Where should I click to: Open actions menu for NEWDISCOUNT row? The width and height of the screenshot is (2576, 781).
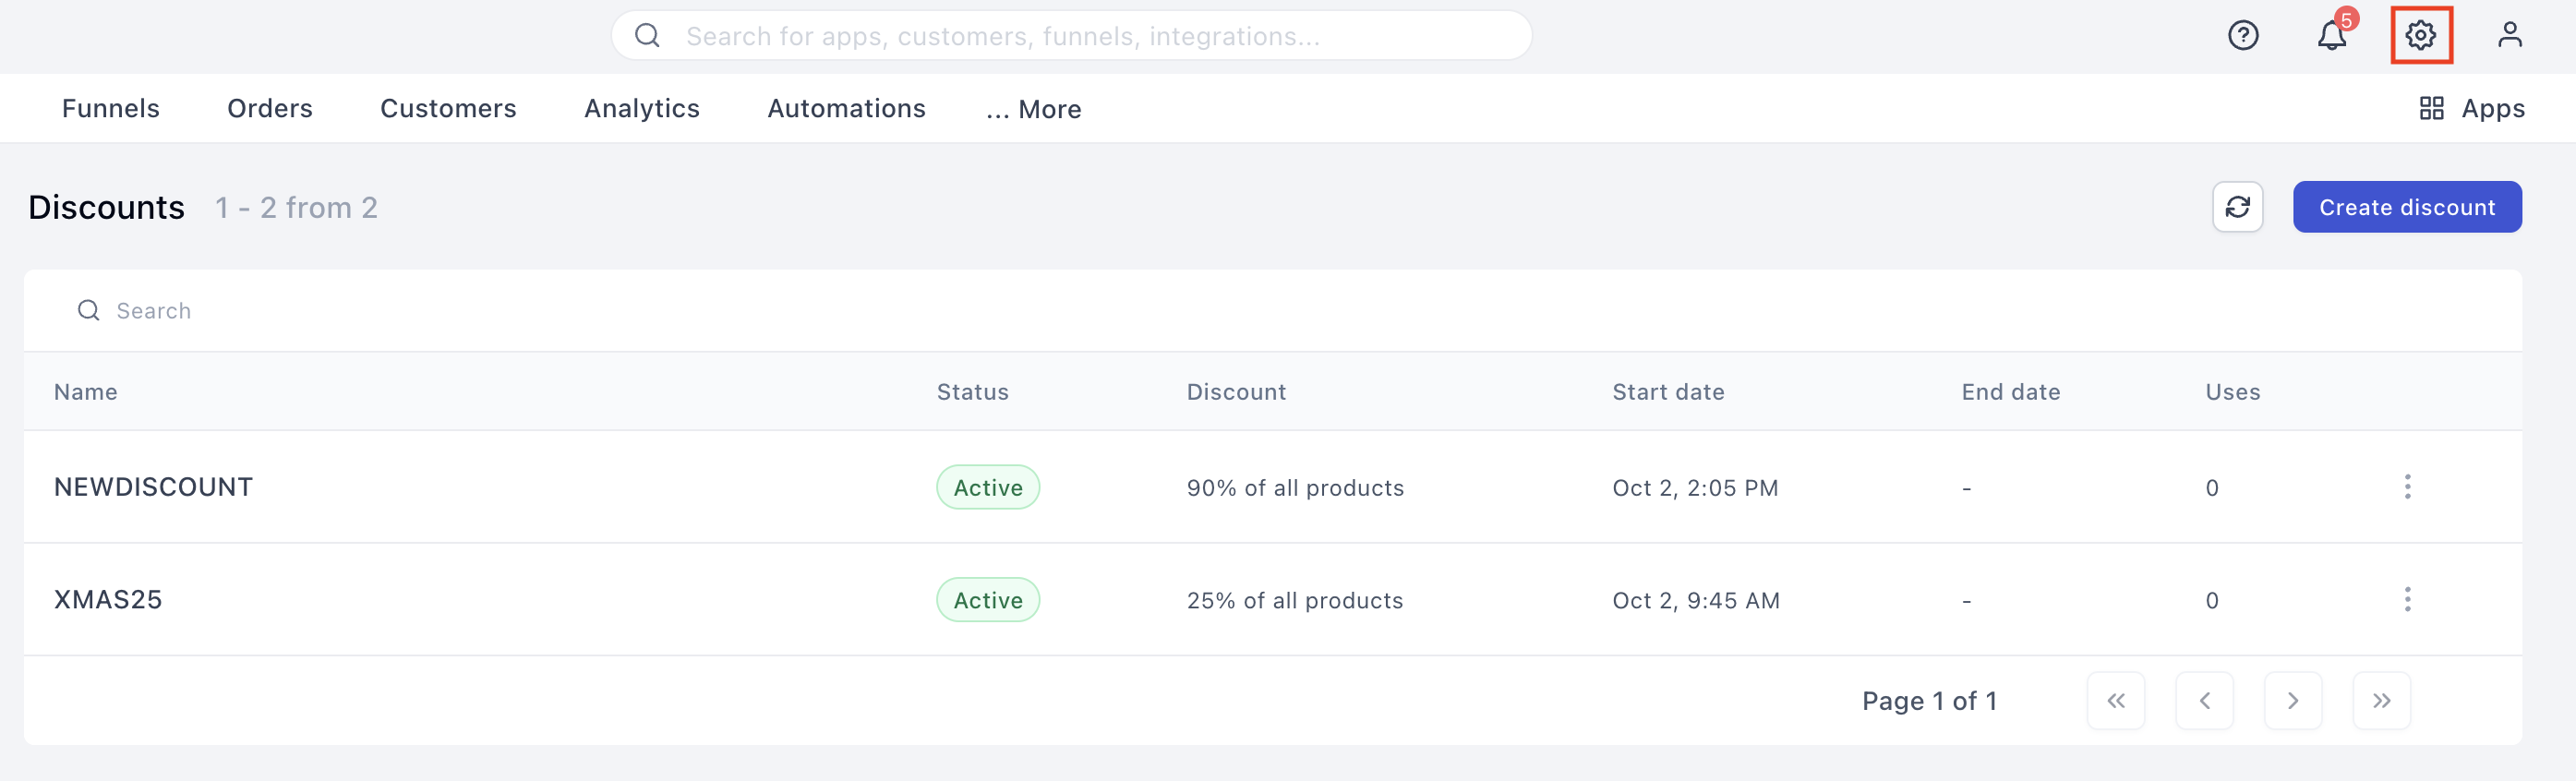click(2407, 487)
